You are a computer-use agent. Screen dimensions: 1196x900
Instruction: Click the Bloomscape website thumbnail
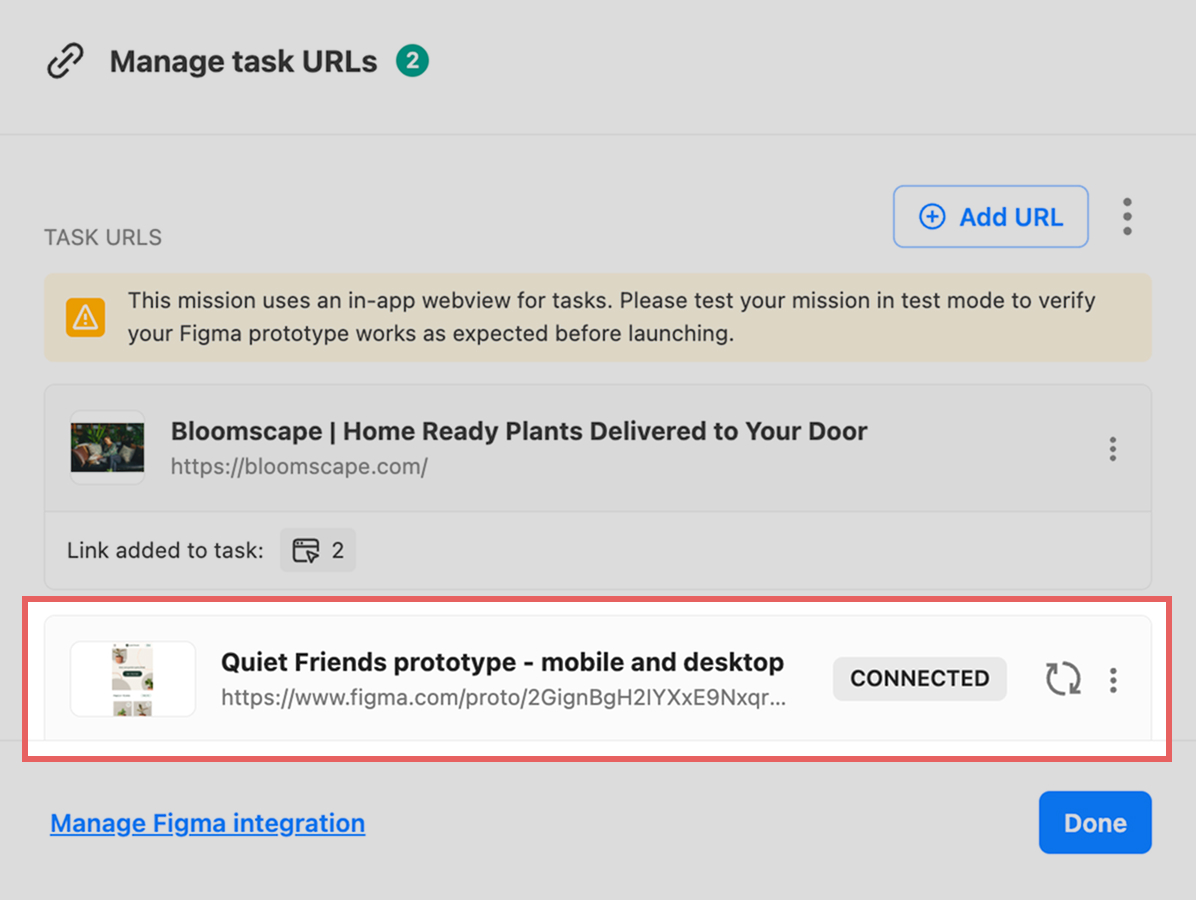[108, 448]
